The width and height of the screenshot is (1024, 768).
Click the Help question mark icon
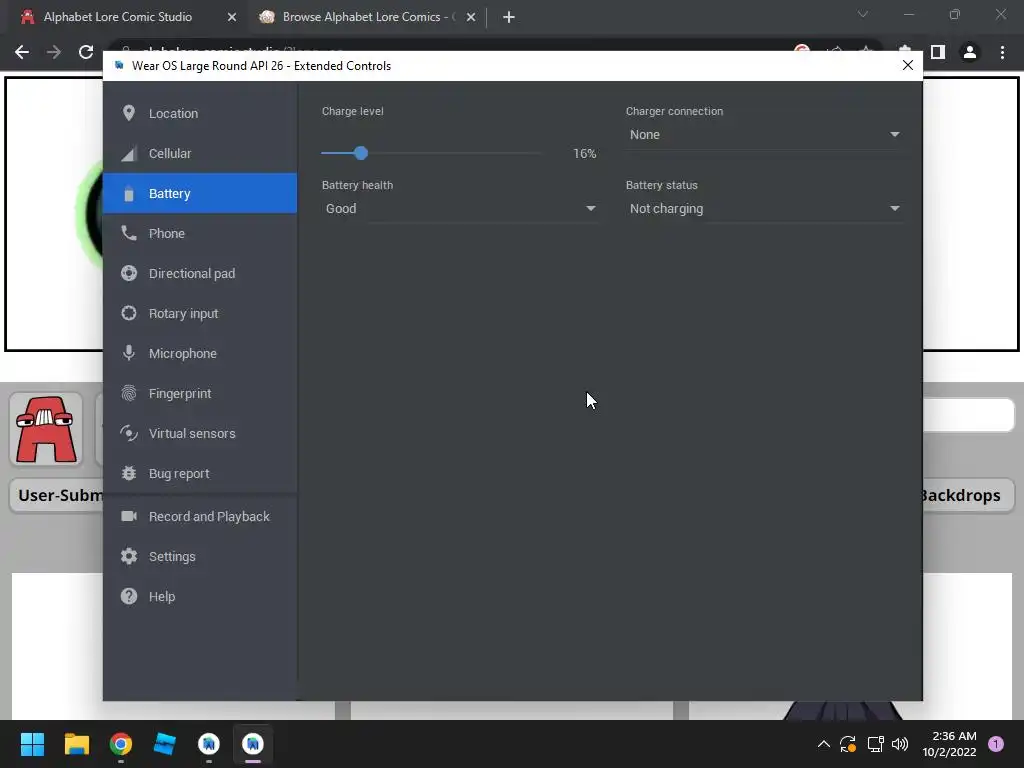click(129, 596)
